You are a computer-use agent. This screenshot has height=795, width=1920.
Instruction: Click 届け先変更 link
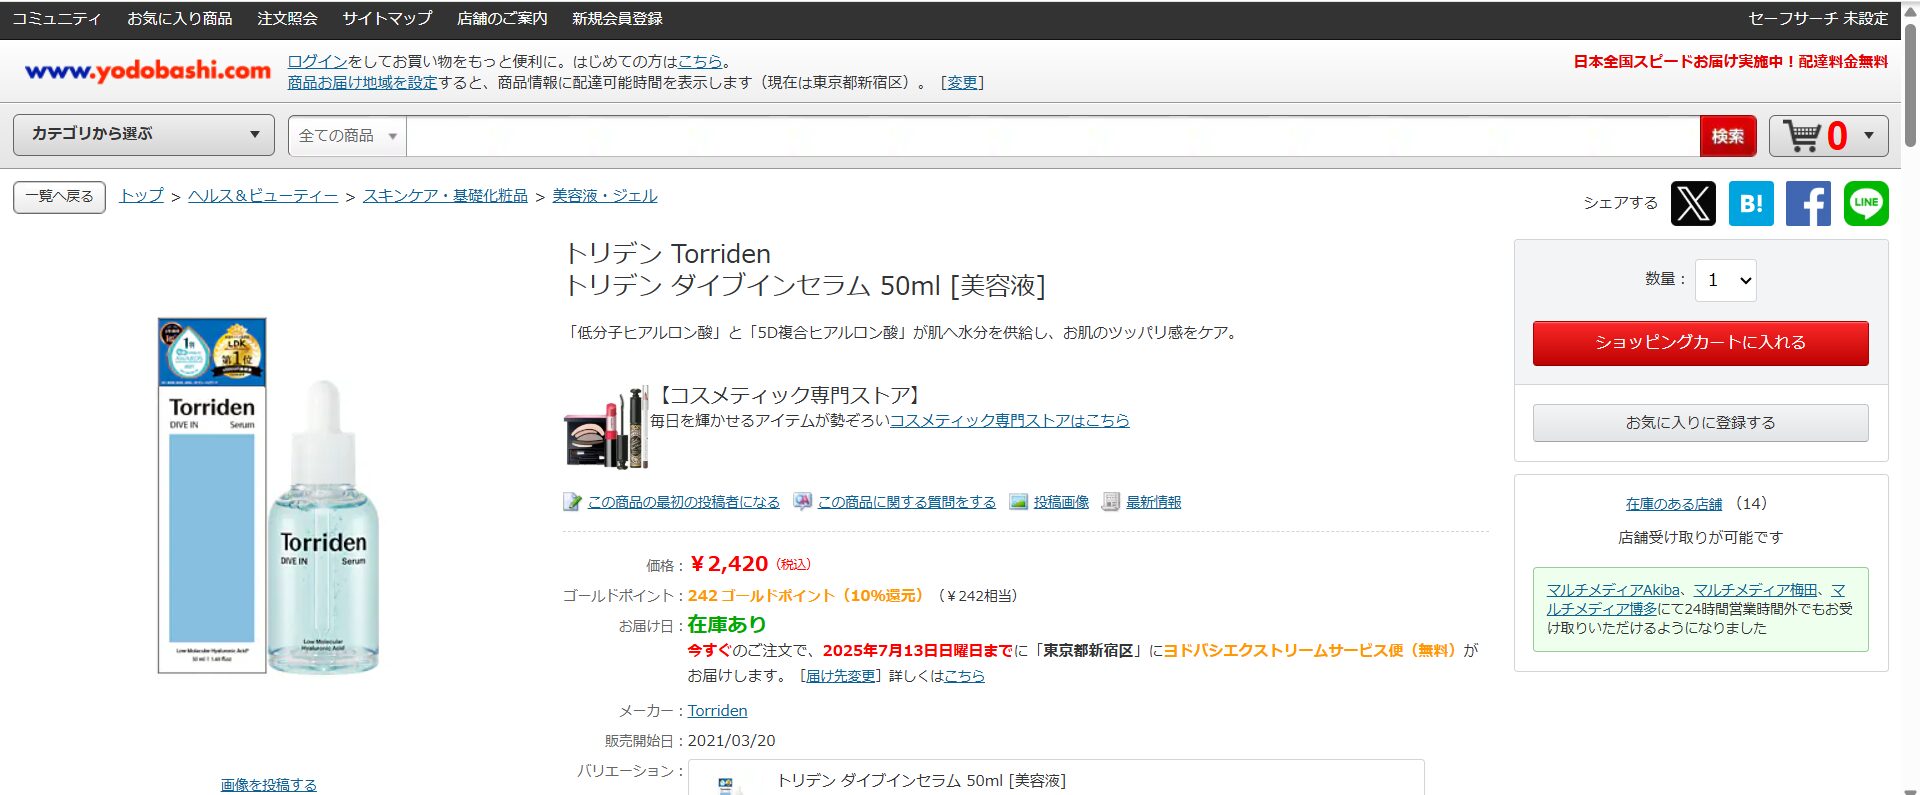[x=841, y=676]
